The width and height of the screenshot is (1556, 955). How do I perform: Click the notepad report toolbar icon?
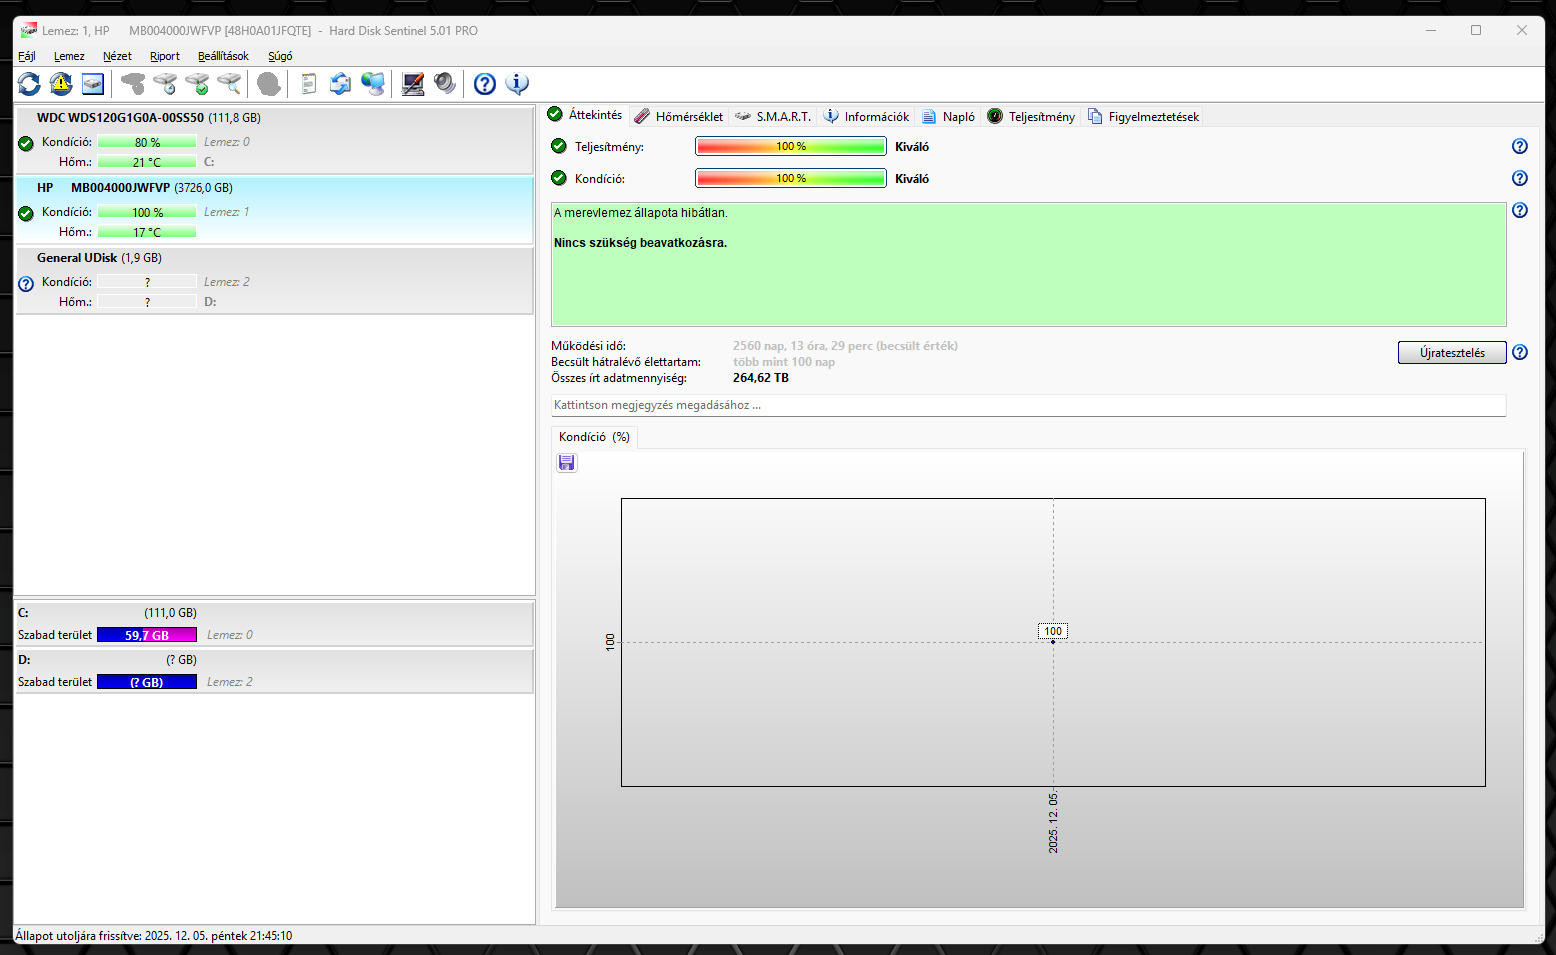pos(309,84)
